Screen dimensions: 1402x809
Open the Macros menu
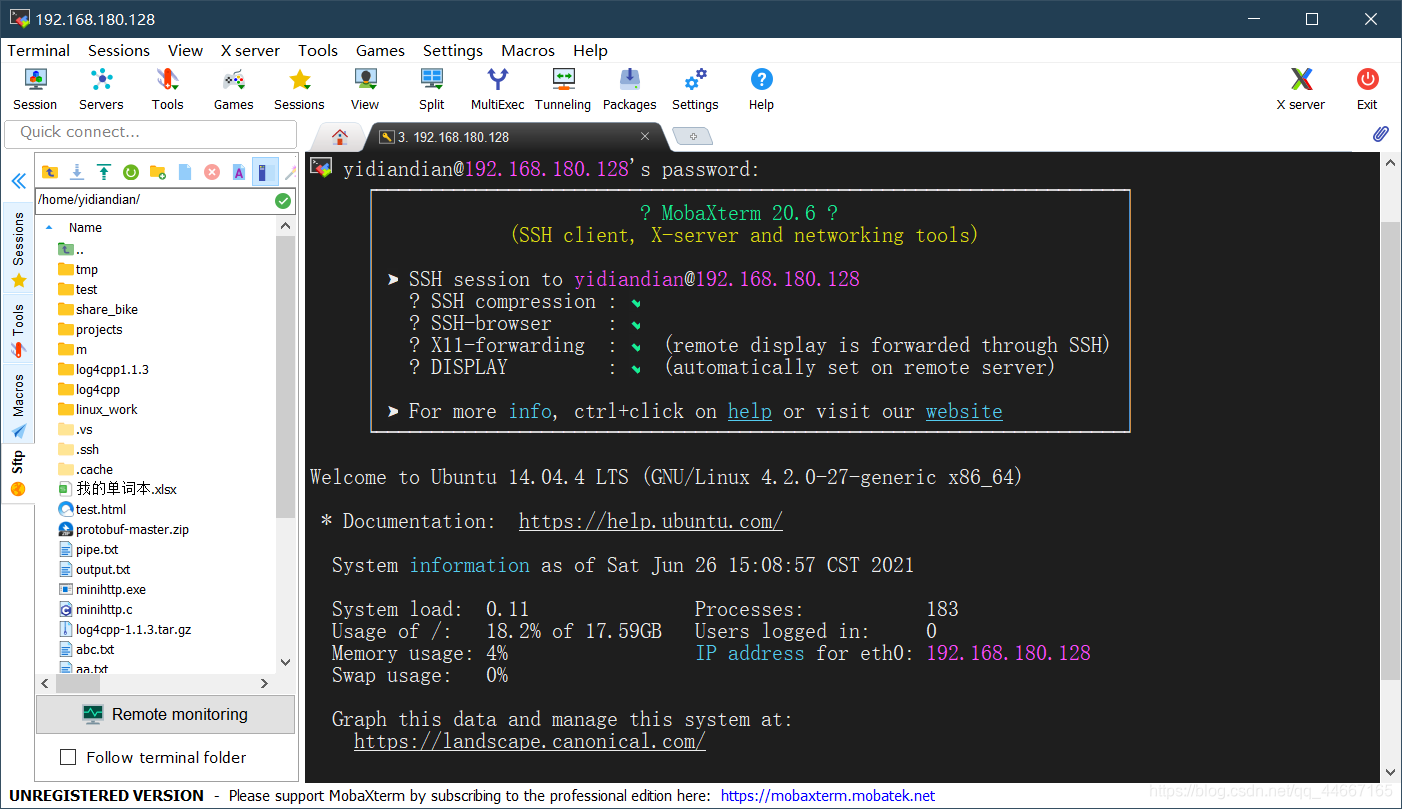[528, 50]
